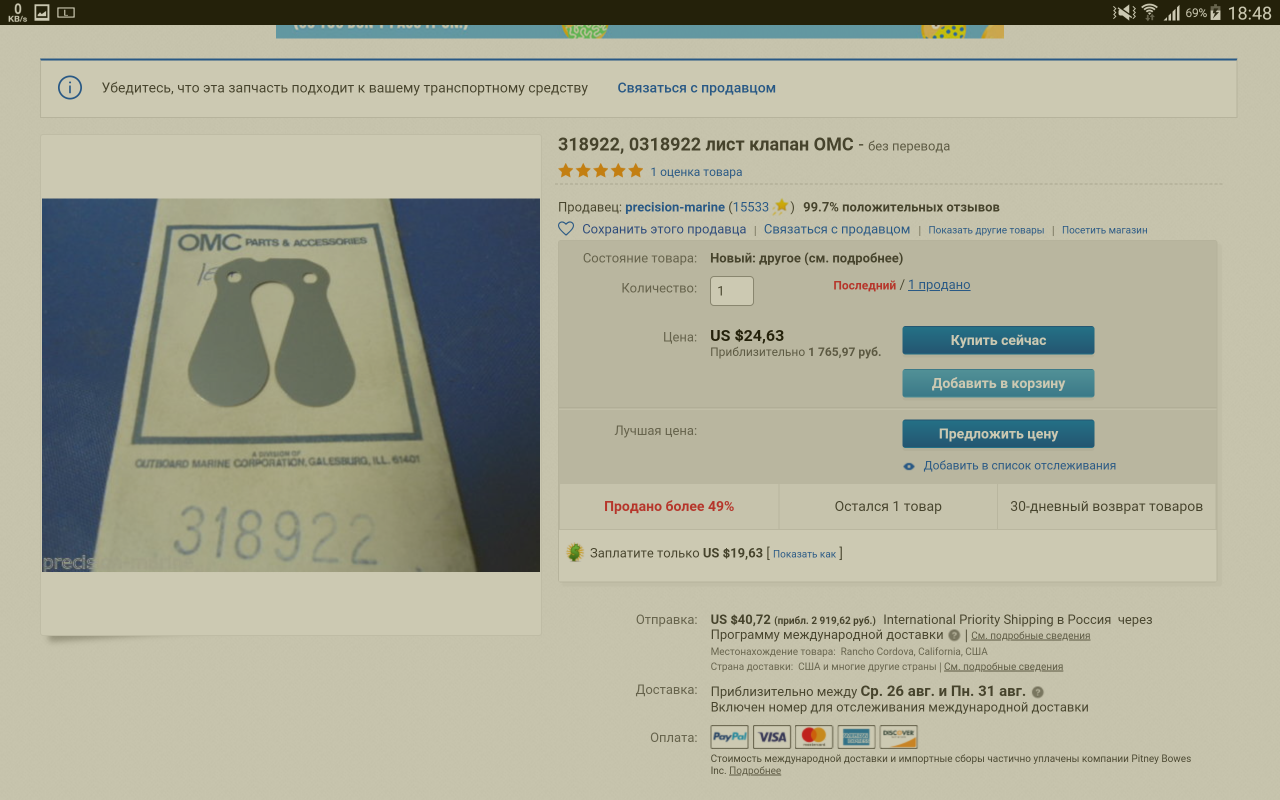Add the item with "Добавить в корзину"
This screenshot has height=800, width=1280.
[998, 383]
